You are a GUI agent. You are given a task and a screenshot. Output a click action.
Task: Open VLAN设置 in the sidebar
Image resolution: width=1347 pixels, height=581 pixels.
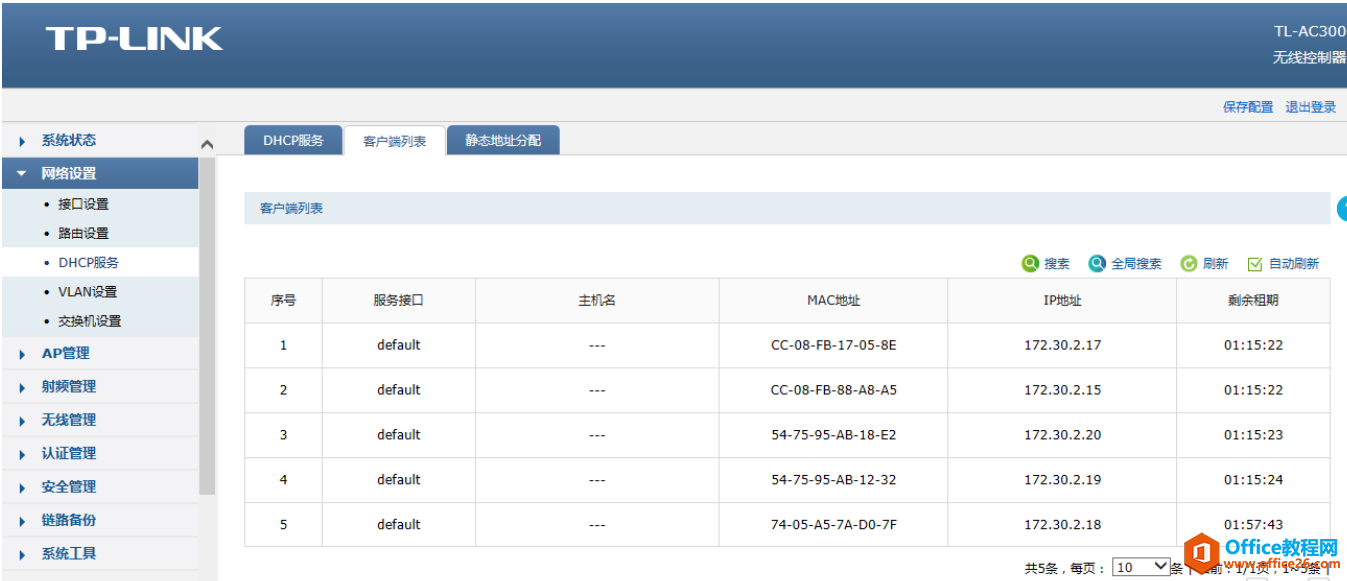(x=87, y=292)
